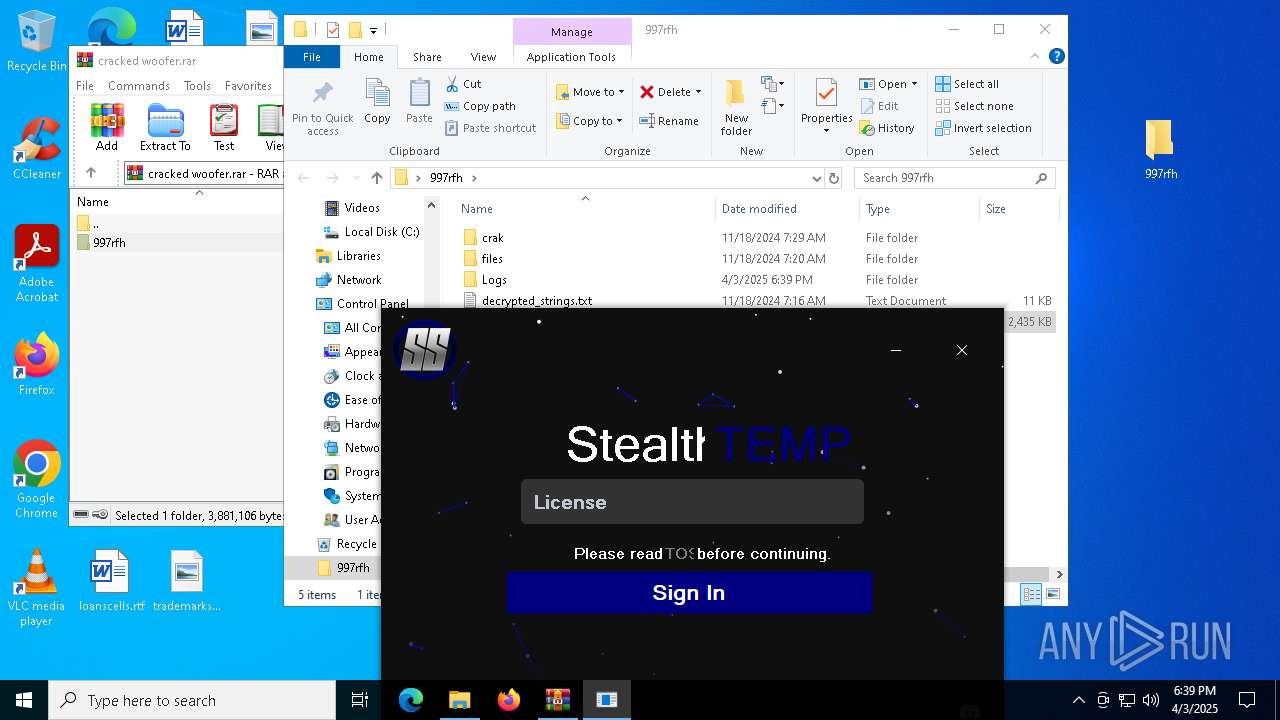Select Network in navigation pane
This screenshot has height=720, width=1280.
tap(358, 280)
